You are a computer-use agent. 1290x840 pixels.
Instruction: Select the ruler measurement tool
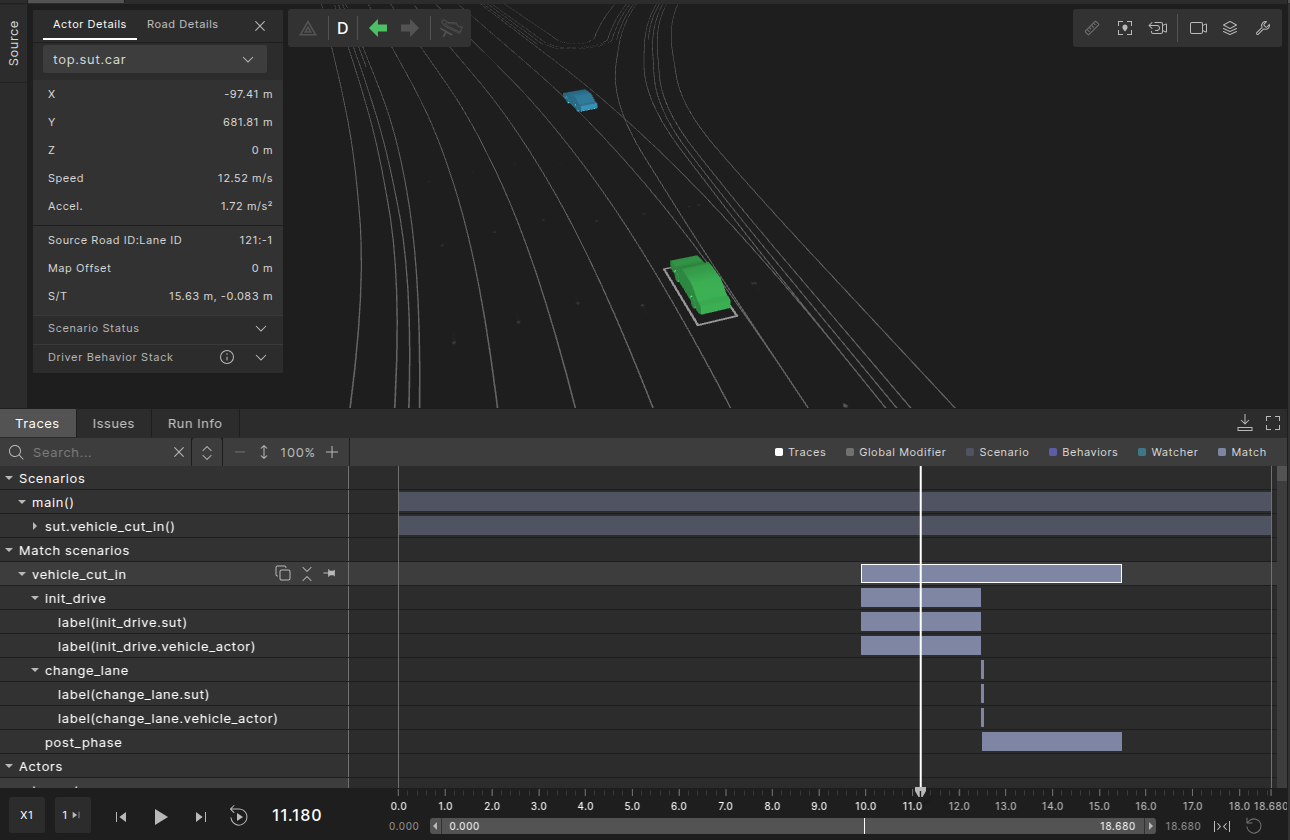point(1092,28)
